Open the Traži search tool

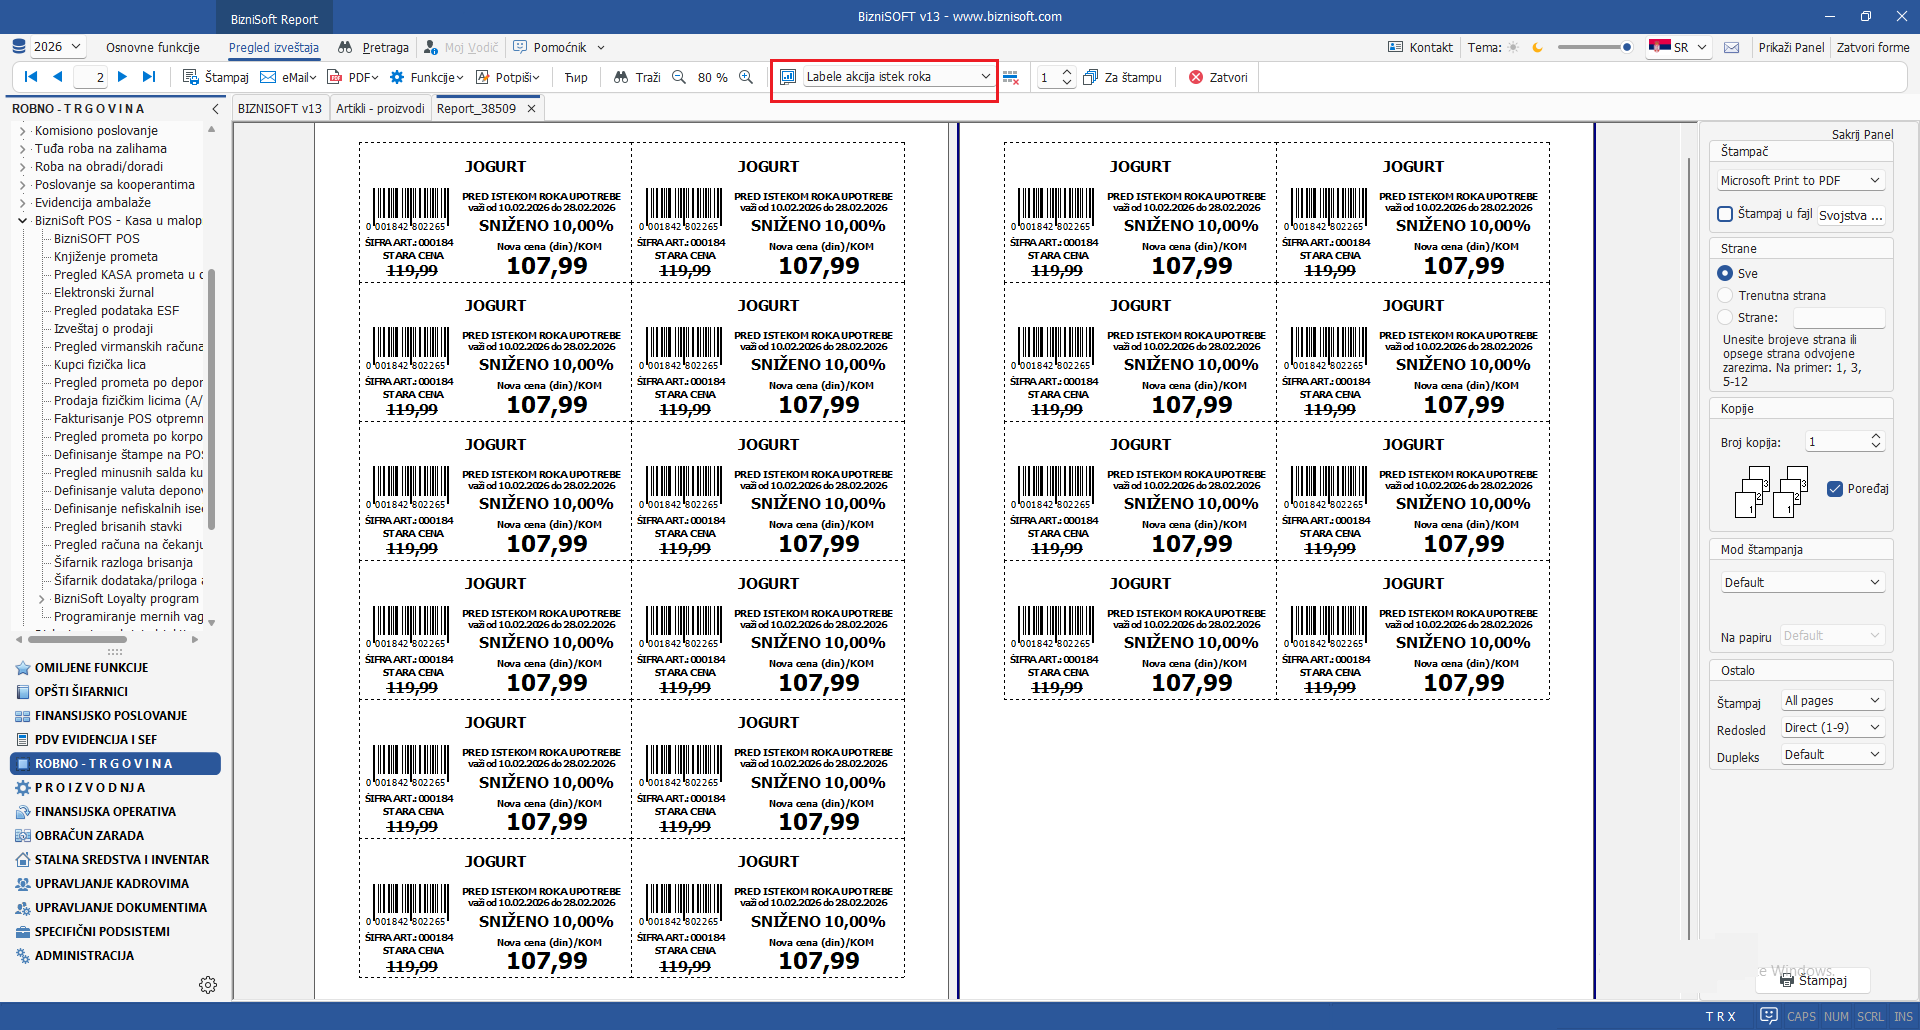tap(637, 77)
